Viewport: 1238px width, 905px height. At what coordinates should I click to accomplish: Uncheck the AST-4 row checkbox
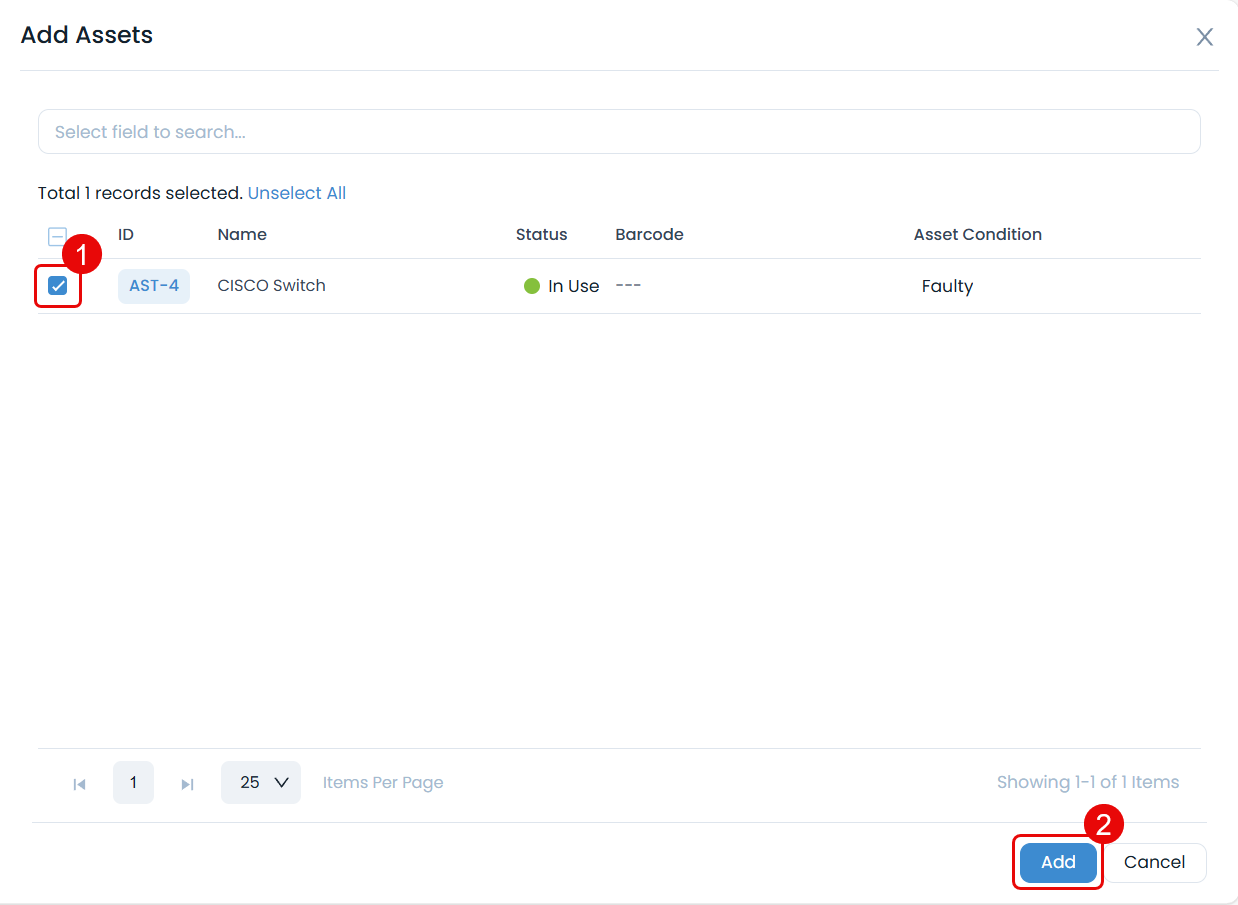click(58, 286)
